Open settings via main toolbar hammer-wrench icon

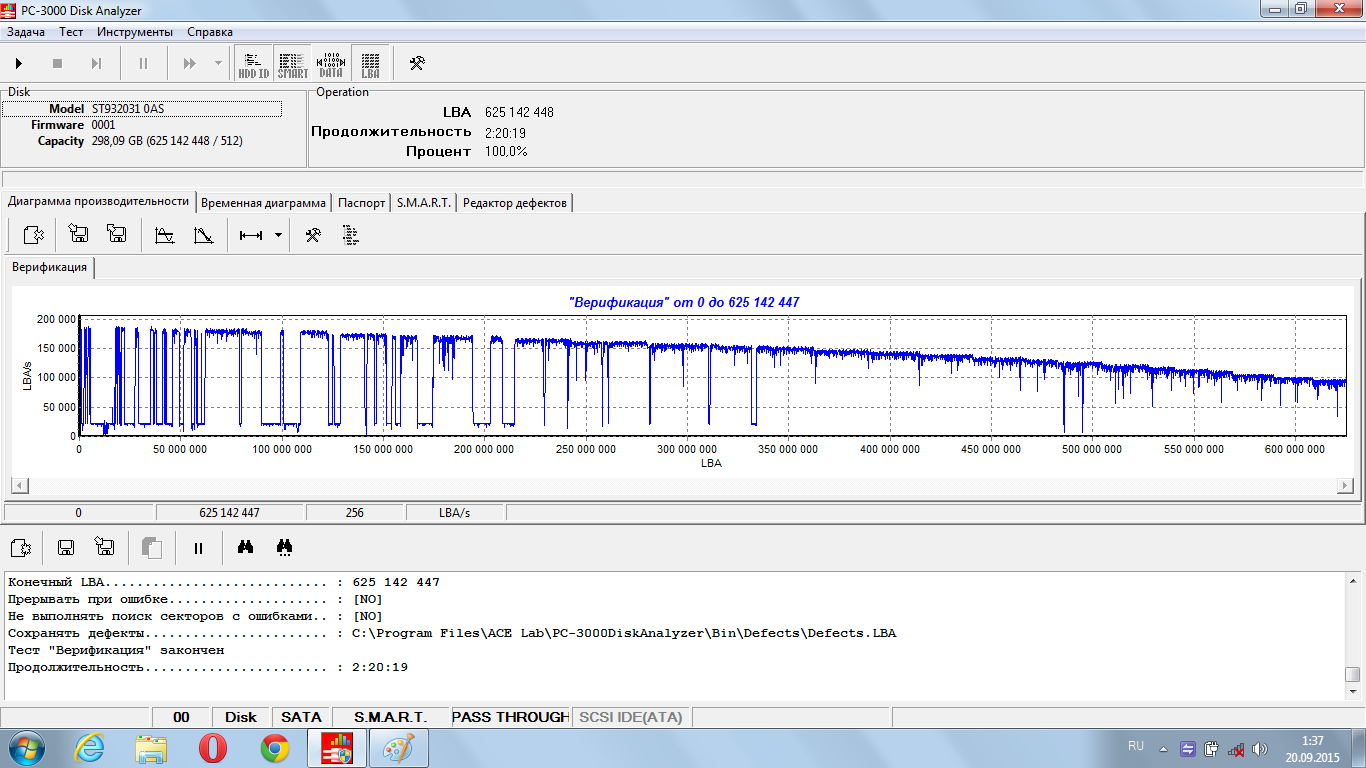pyautogui.click(x=417, y=64)
